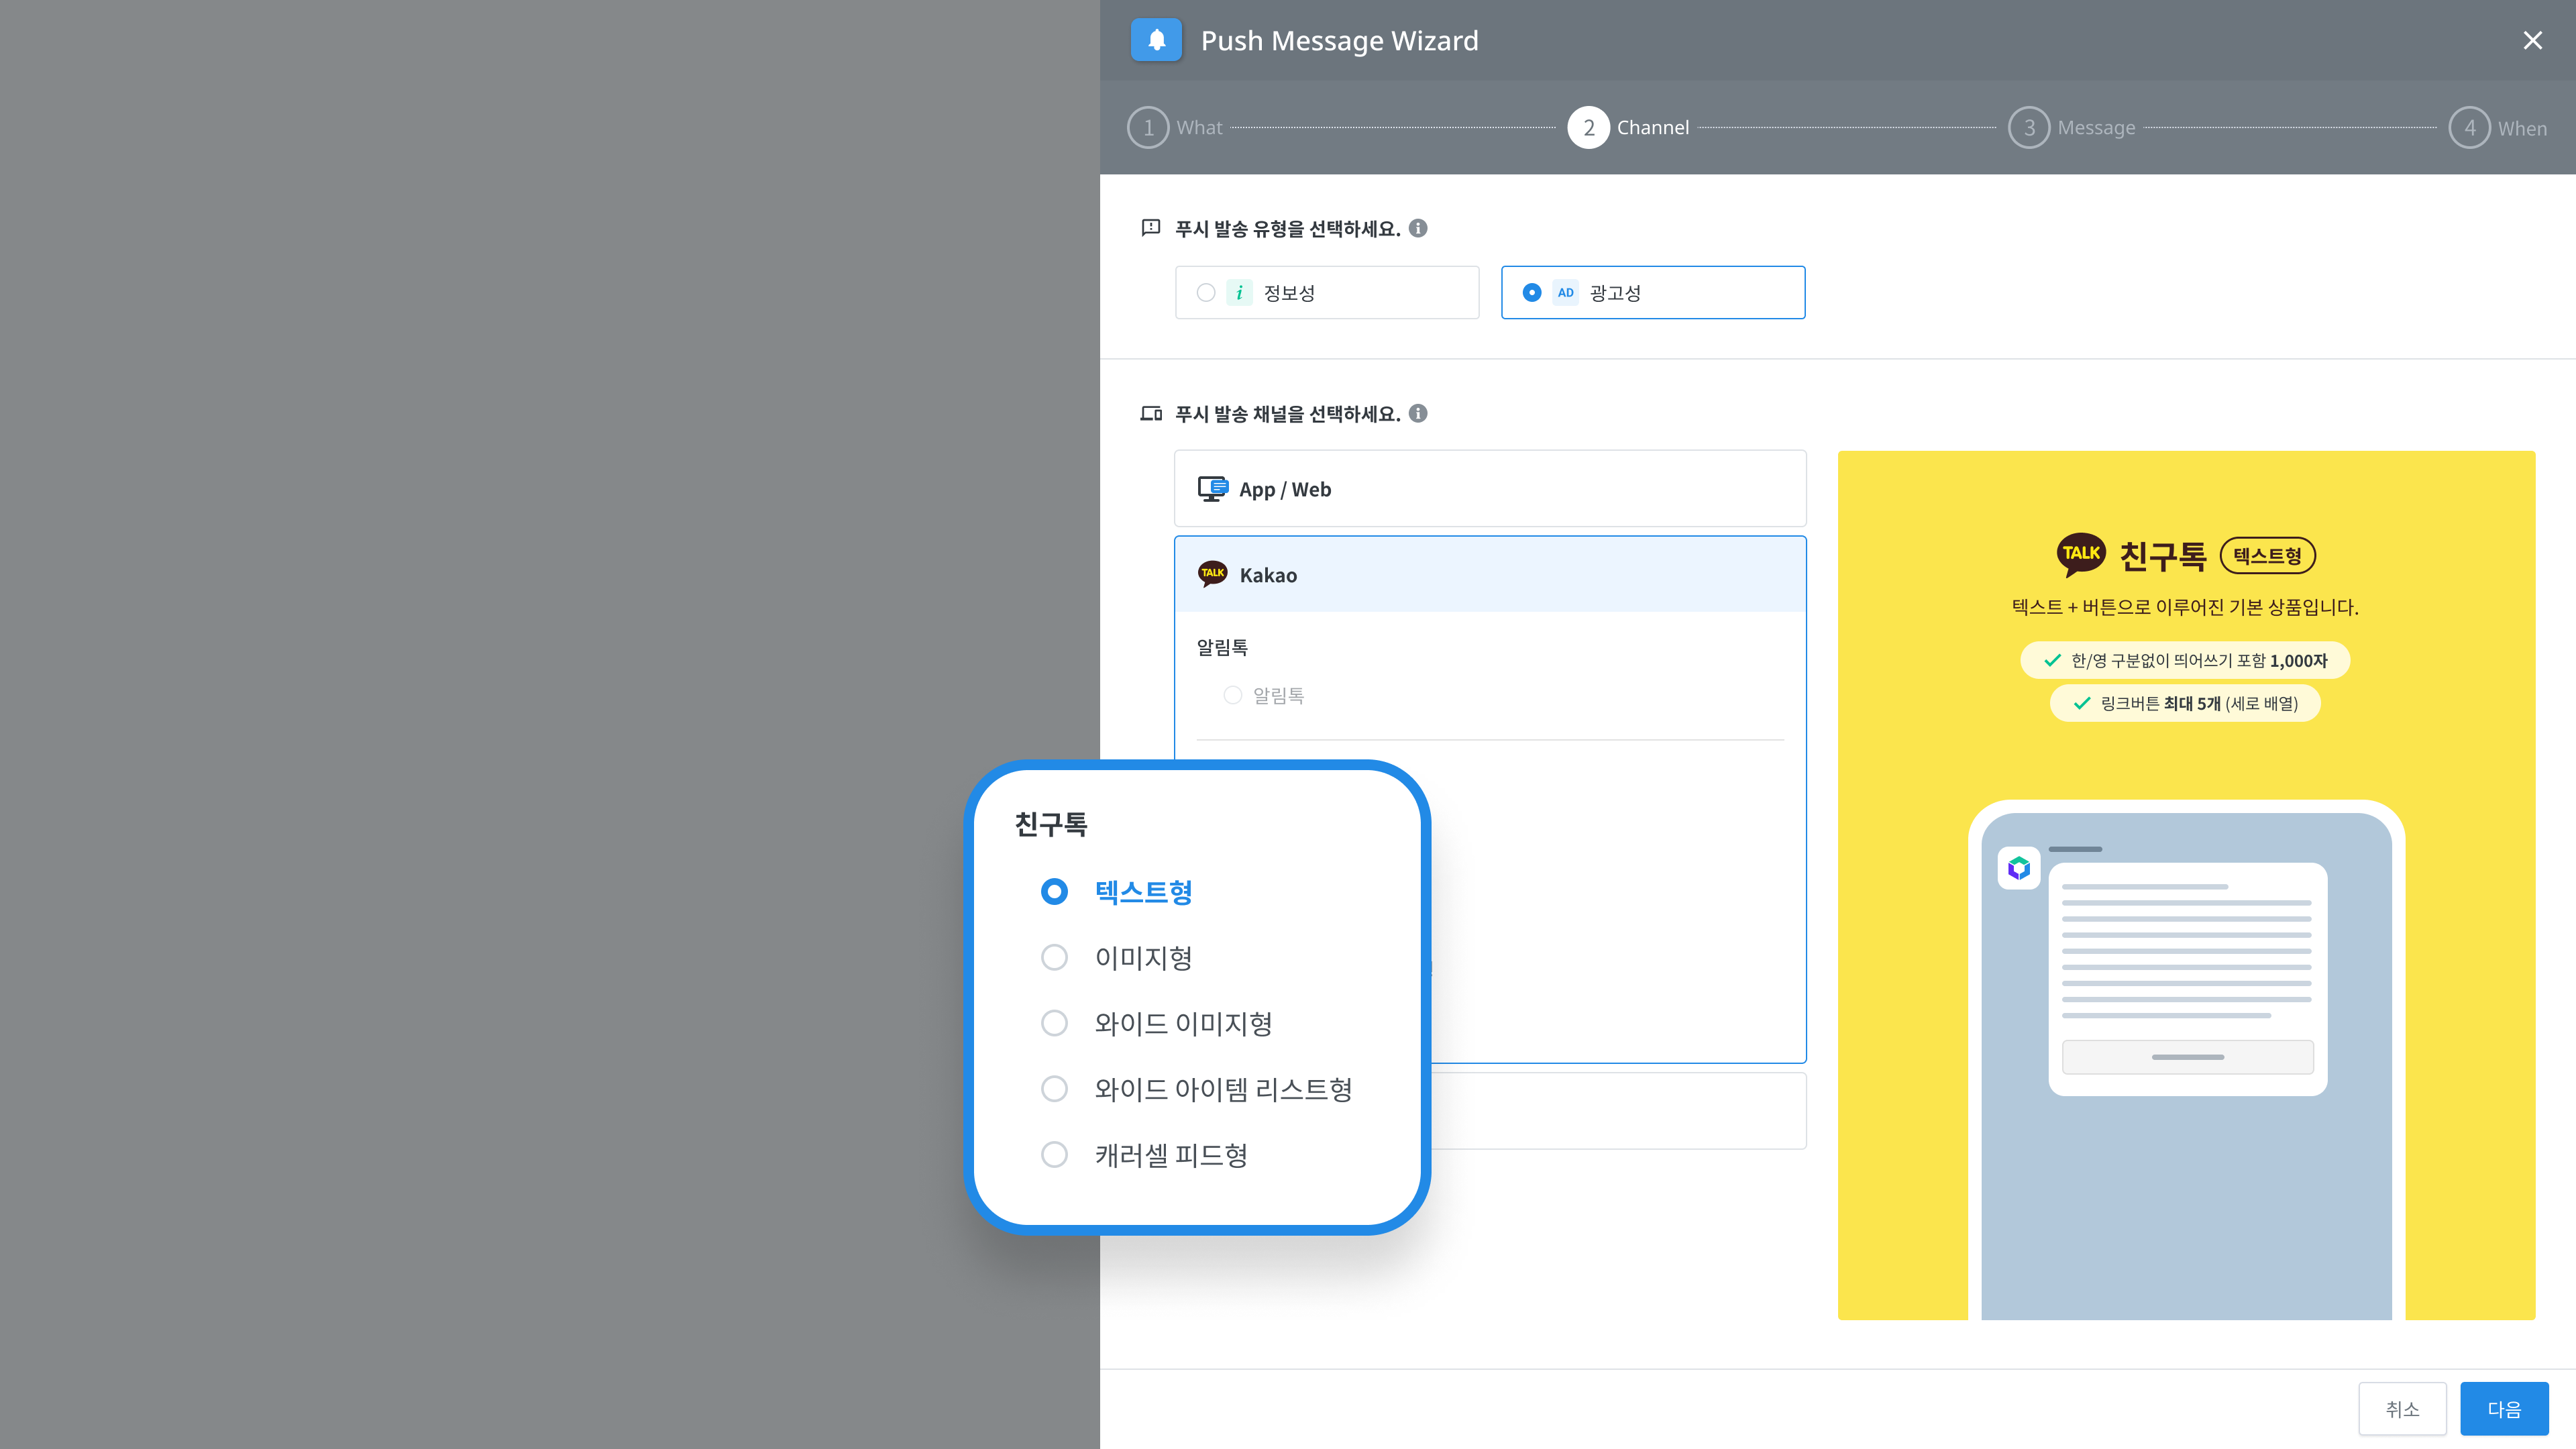Click the monitor icon in the App / Web option
Image resolution: width=2576 pixels, height=1449 pixels.
pyautogui.click(x=1213, y=488)
